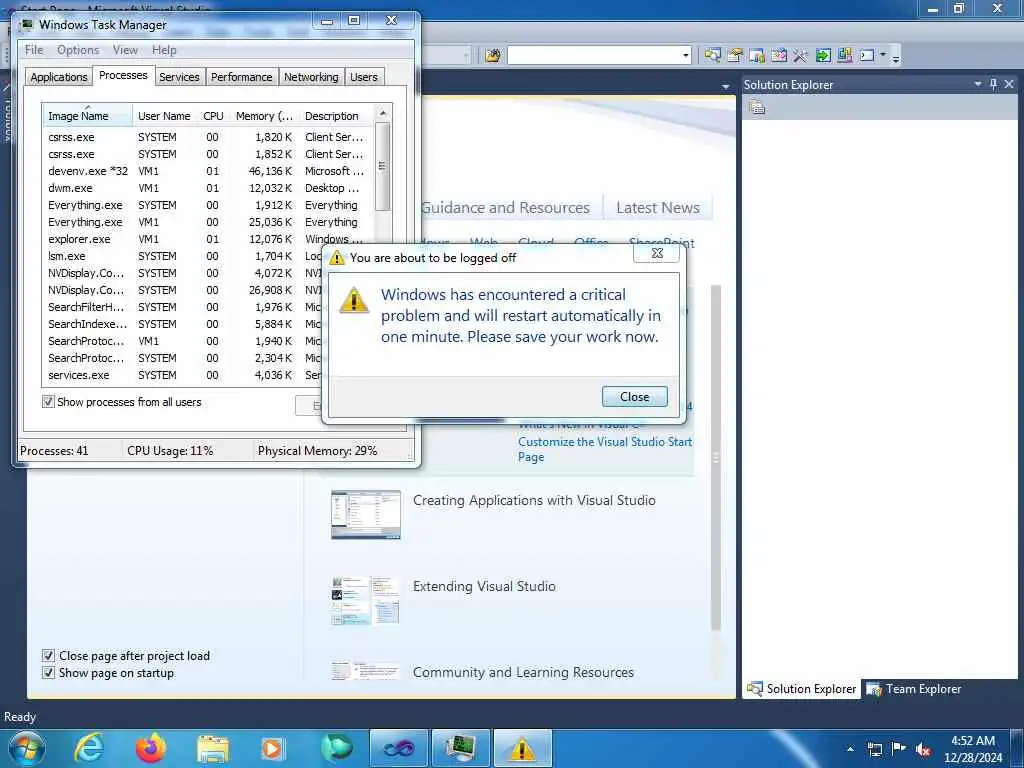Click the Windows Start orb
The width and height of the screenshot is (1024, 768).
click(x=27, y=748)
